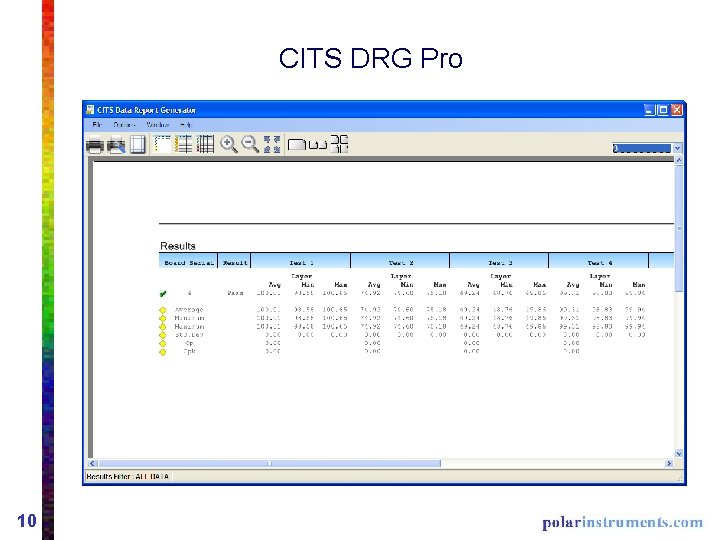The height and width of the screenshot is (540, 720).
Task: Select the no-gridlines report view icon
Action: 162,145
